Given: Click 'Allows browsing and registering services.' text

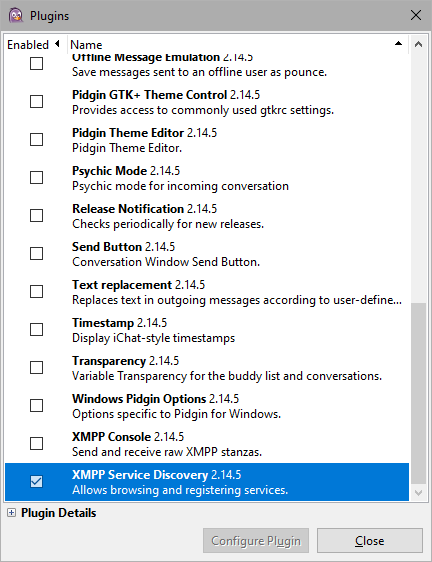Looking at the screenshot, I should [x=180, y=490].
